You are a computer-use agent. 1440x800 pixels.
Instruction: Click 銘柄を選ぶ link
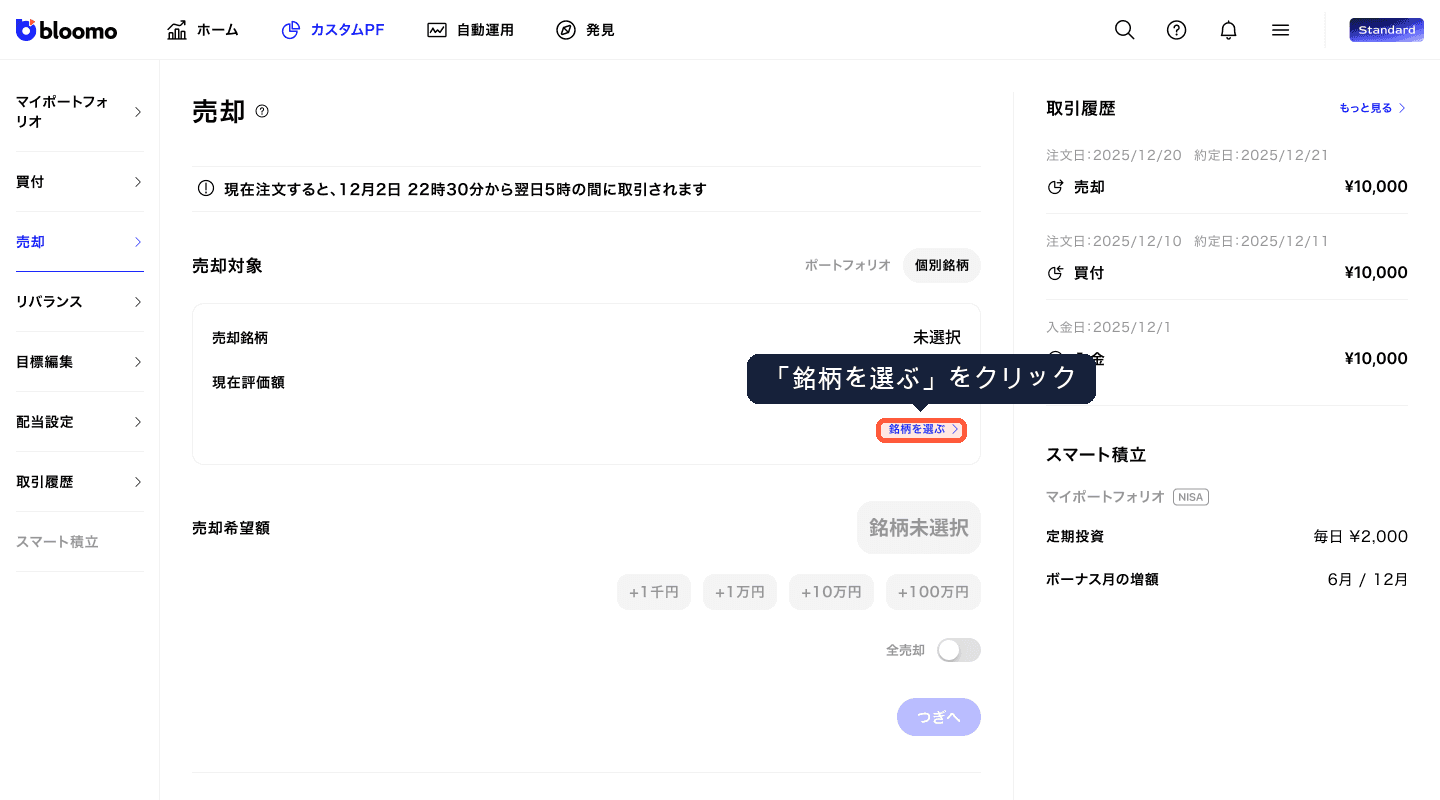point(922,430)
